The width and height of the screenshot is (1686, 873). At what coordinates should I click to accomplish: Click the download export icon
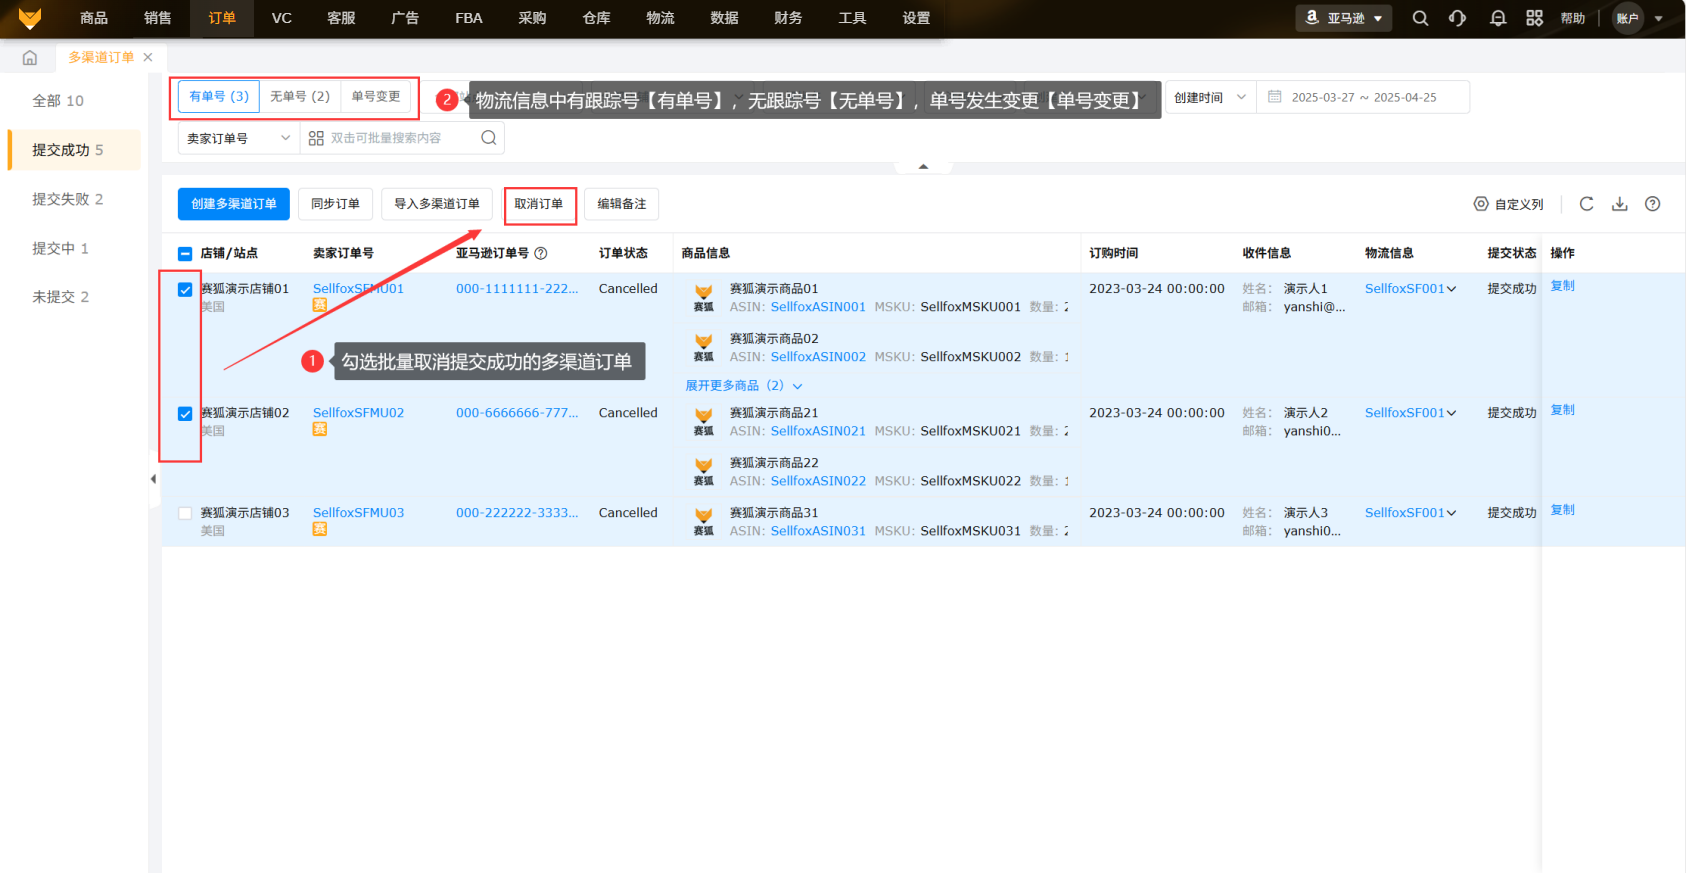tap(1620, 204)
